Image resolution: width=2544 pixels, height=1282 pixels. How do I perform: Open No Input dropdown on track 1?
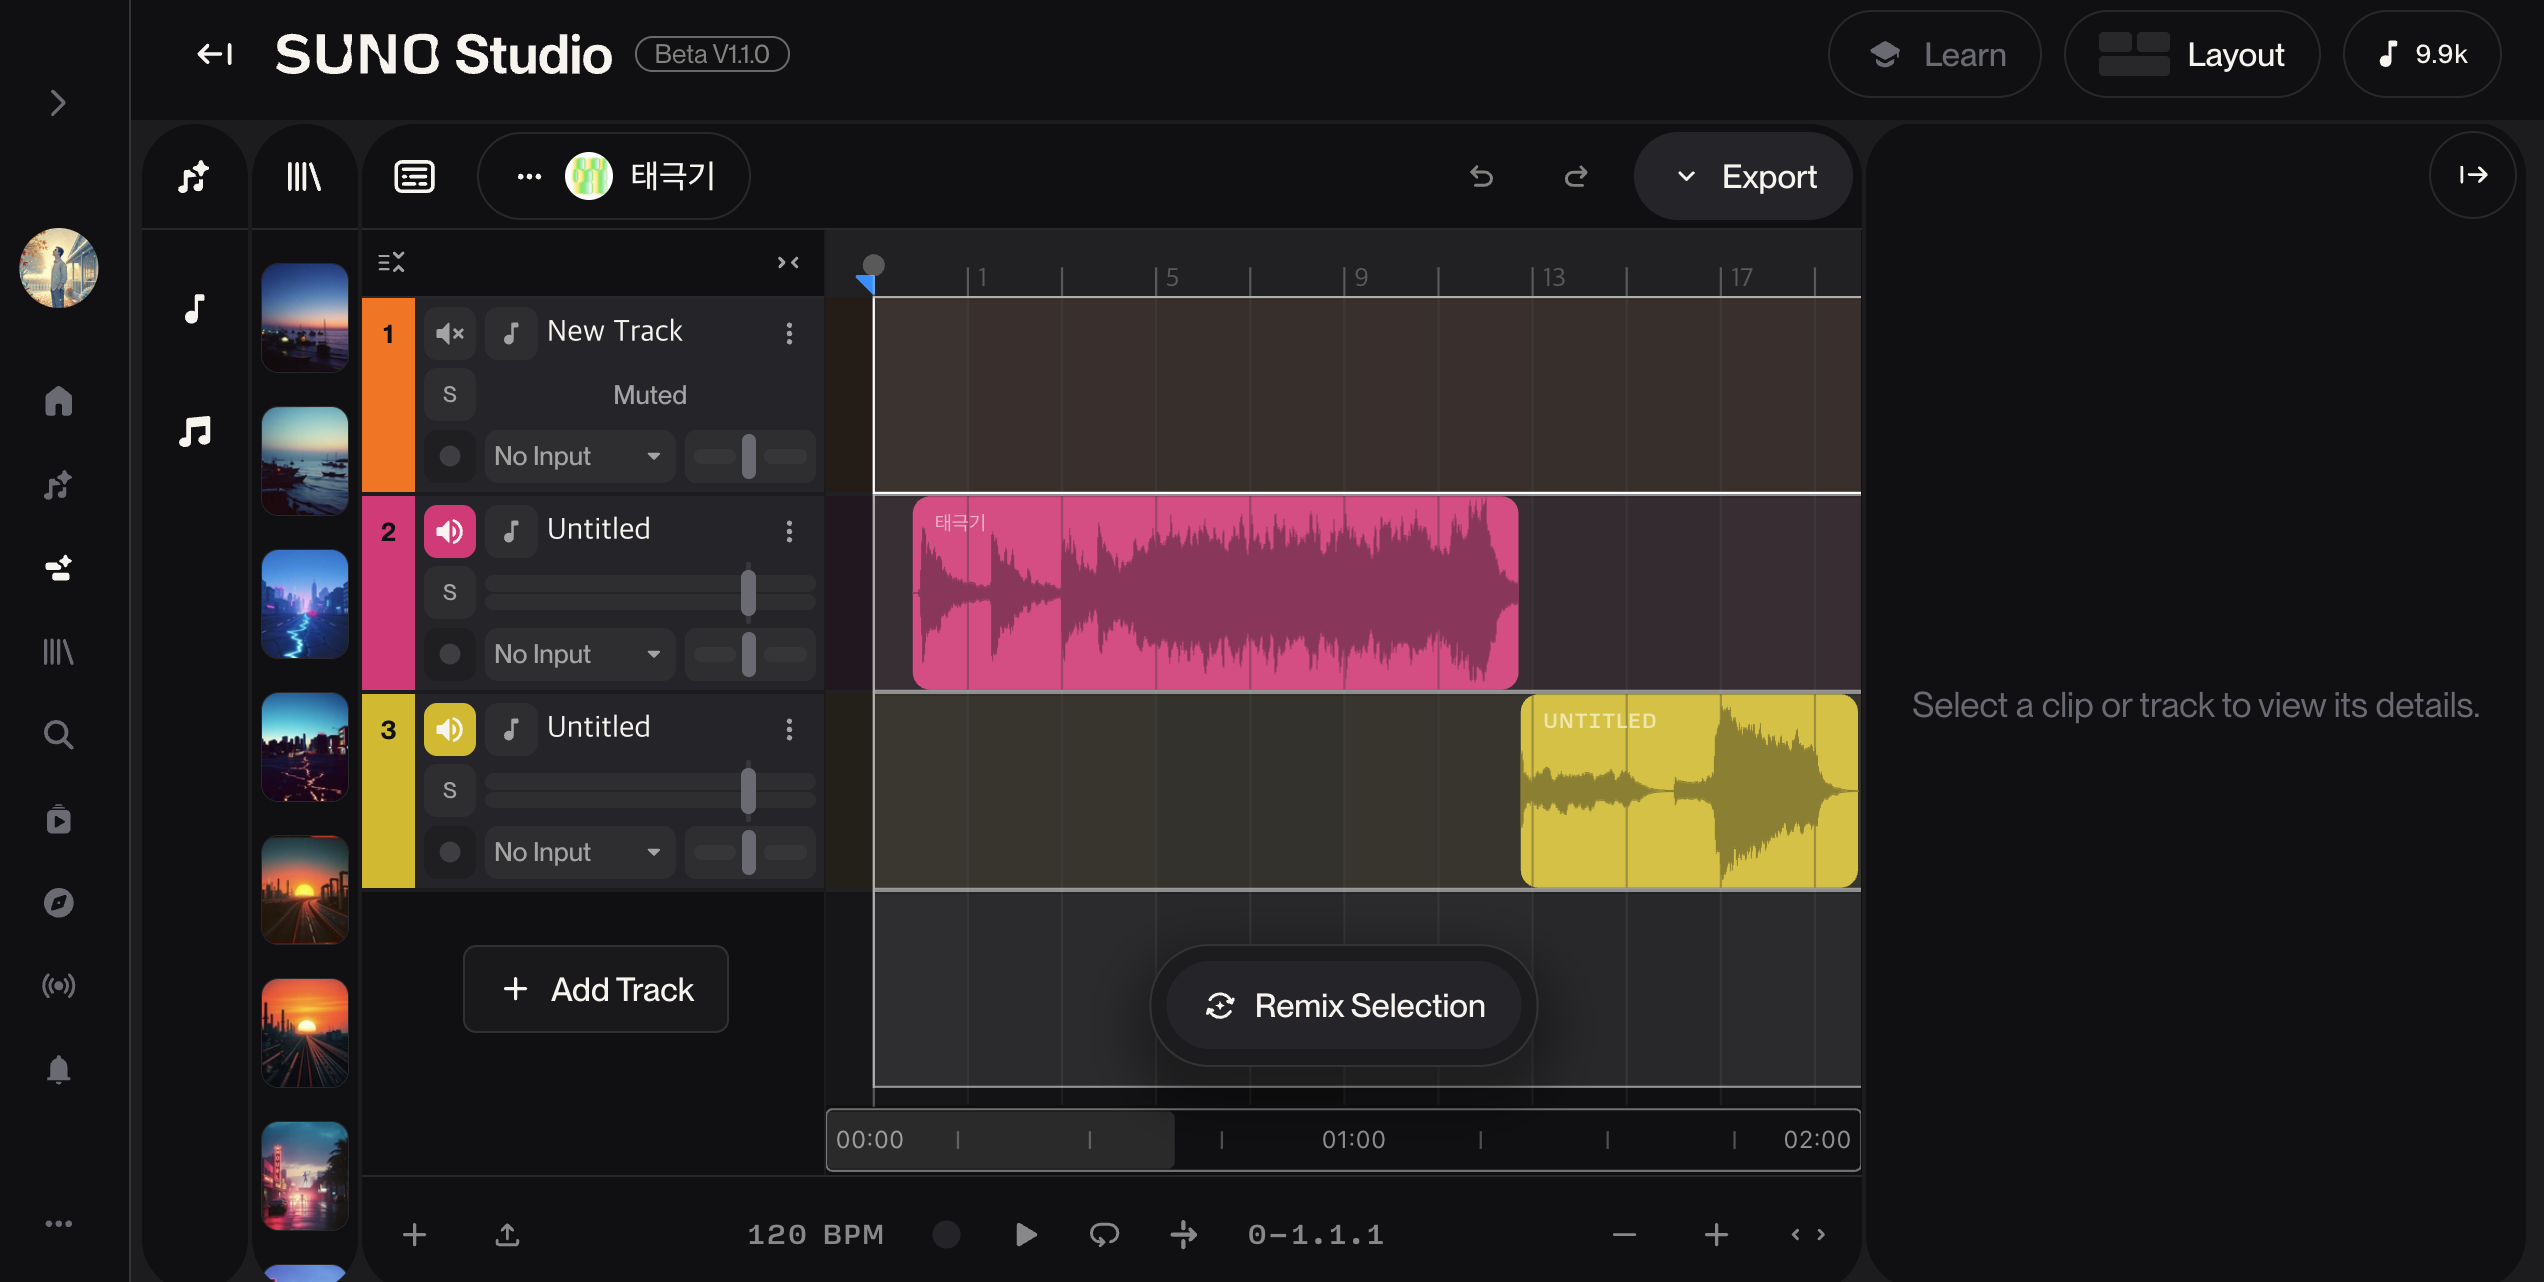tap(578, 456)
